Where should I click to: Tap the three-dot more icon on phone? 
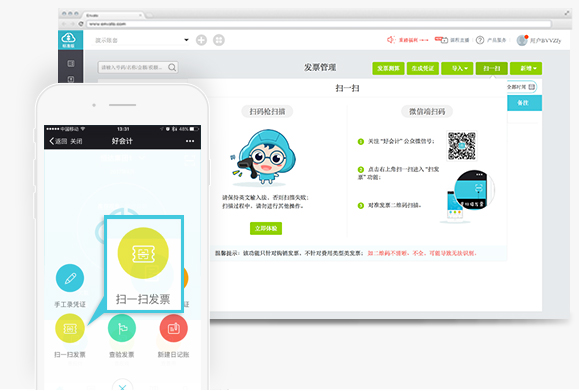click(190, 141)
